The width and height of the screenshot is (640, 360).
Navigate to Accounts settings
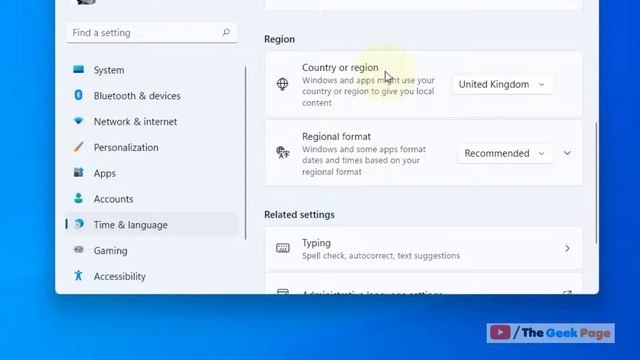151,199
